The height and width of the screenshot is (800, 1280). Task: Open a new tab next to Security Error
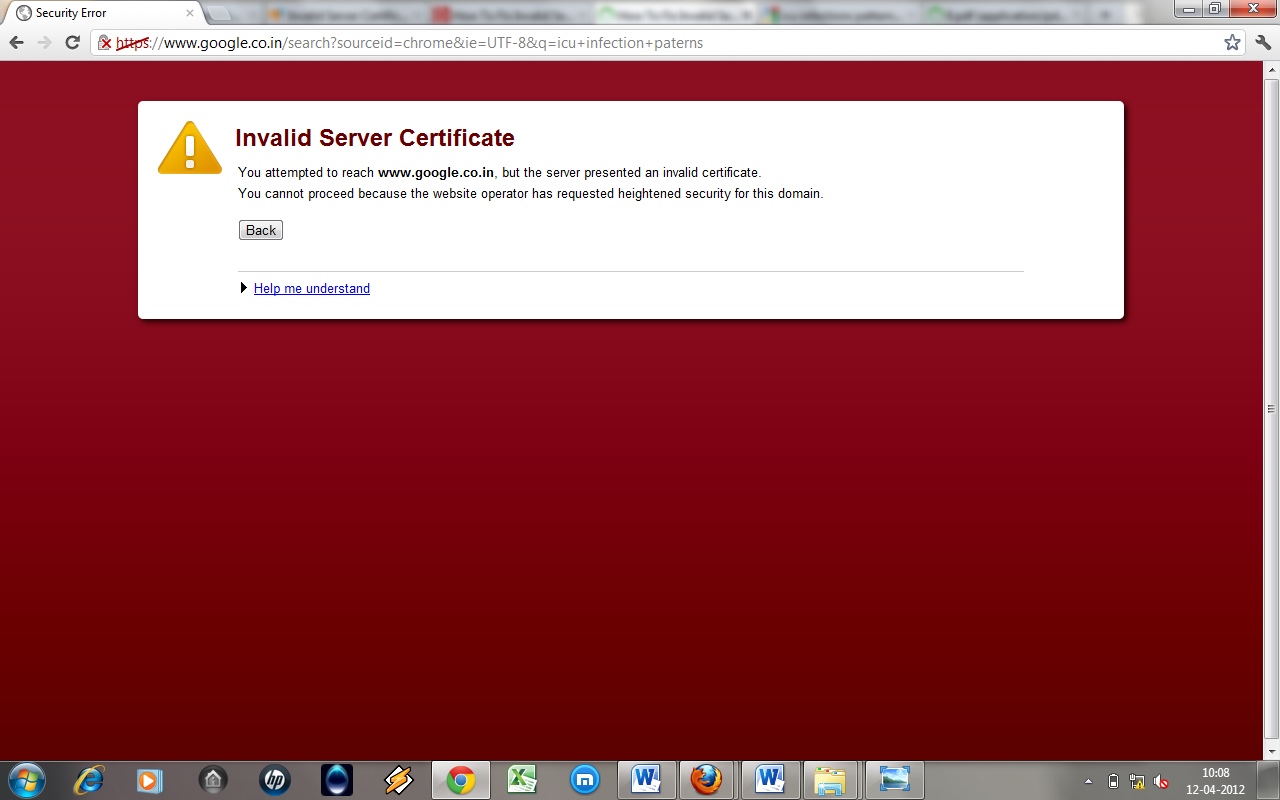[x=220, y=13]
